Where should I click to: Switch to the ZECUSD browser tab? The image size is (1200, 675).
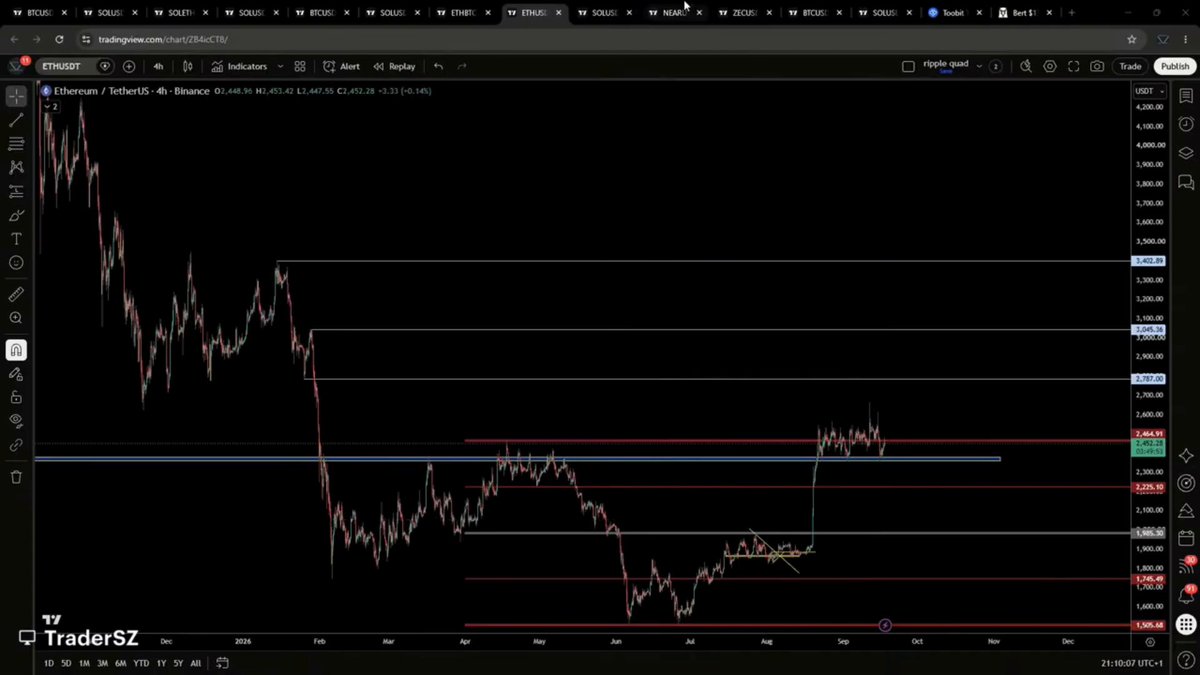point(743,13)
